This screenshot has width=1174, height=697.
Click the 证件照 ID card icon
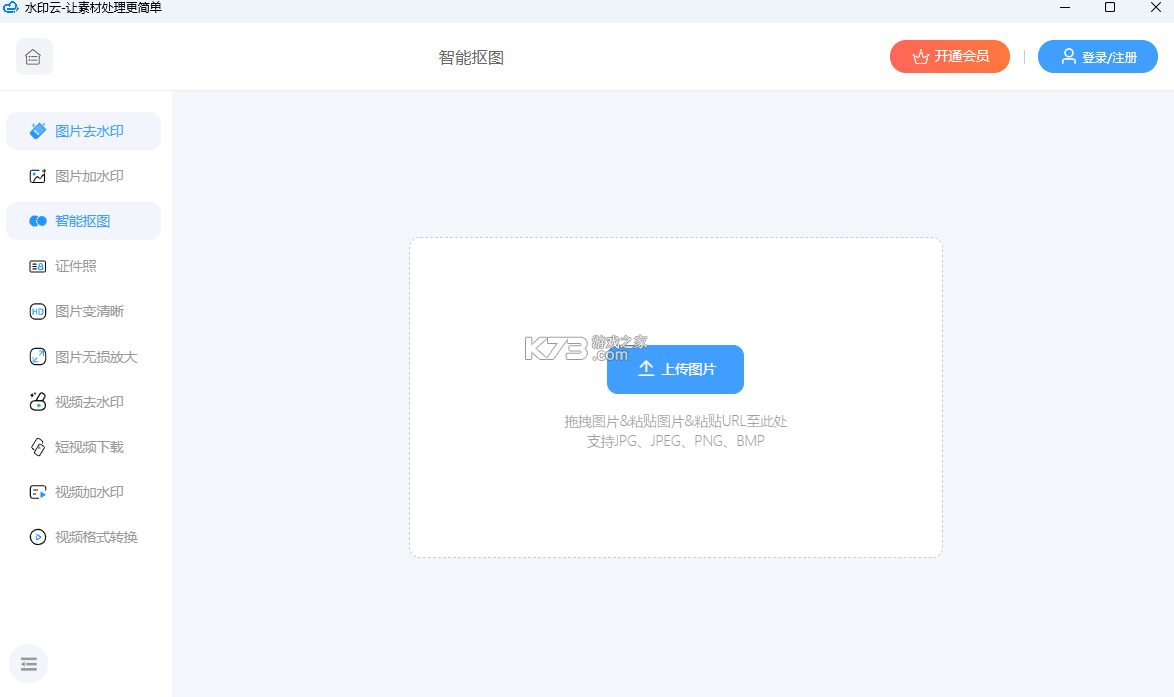coord(37,267)
